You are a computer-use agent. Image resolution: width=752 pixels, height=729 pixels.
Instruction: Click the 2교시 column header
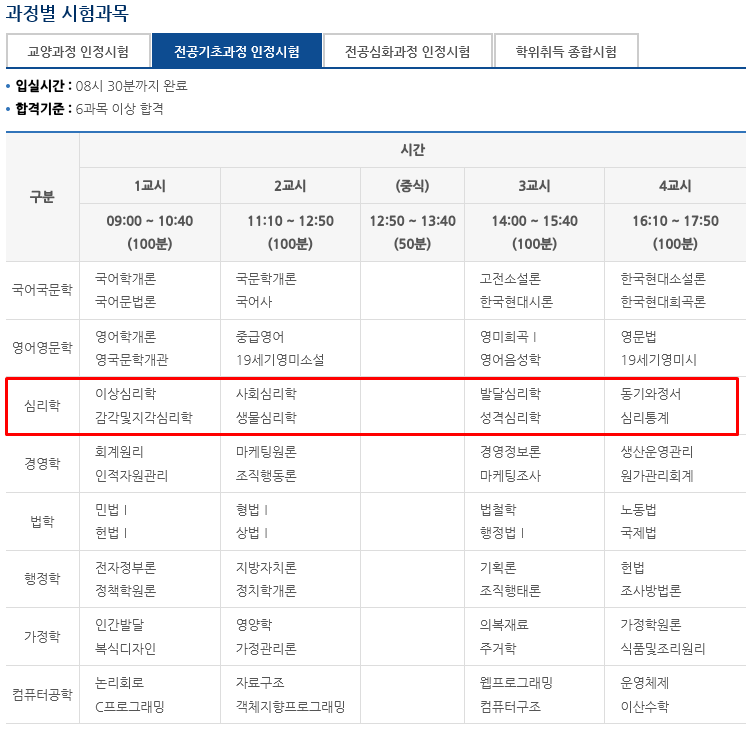click(290, 186)
